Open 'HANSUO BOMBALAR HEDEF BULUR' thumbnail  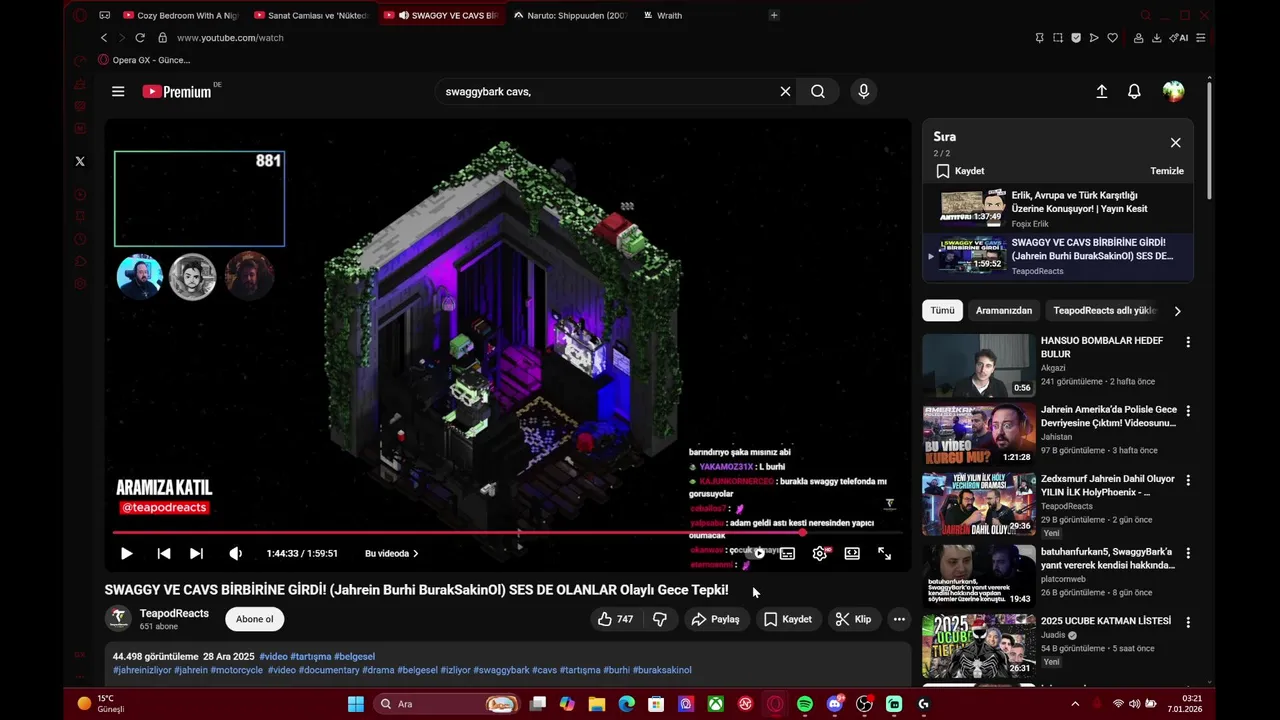point(978,366)
